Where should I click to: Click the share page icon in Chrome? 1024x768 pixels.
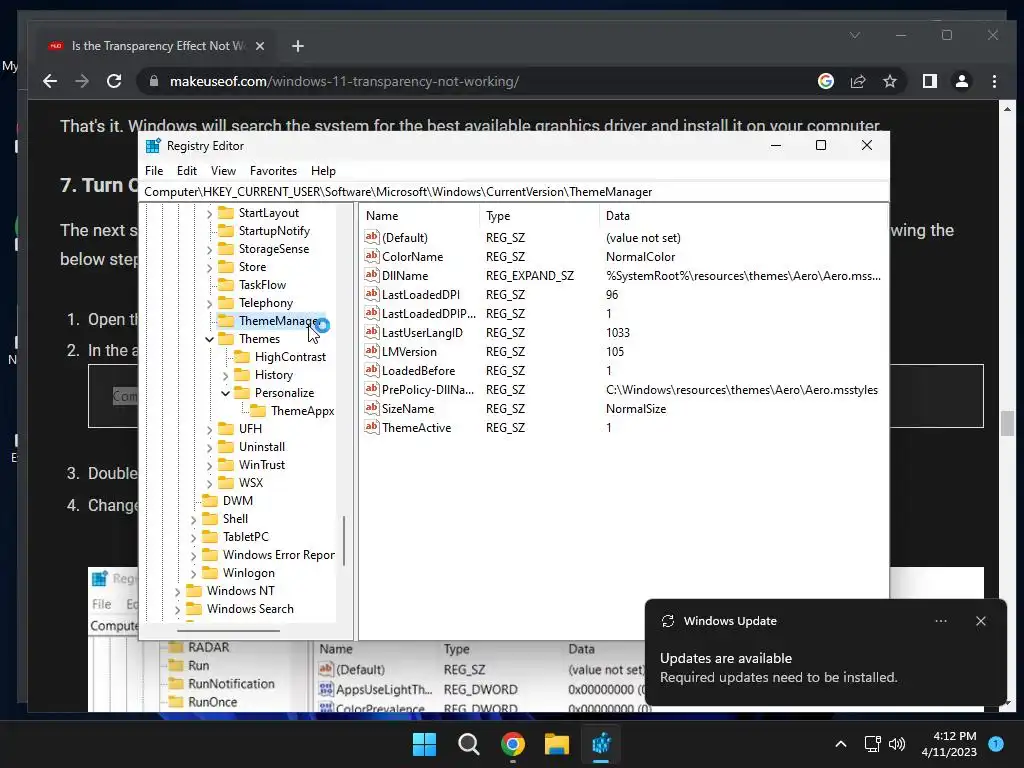point(858,81)
